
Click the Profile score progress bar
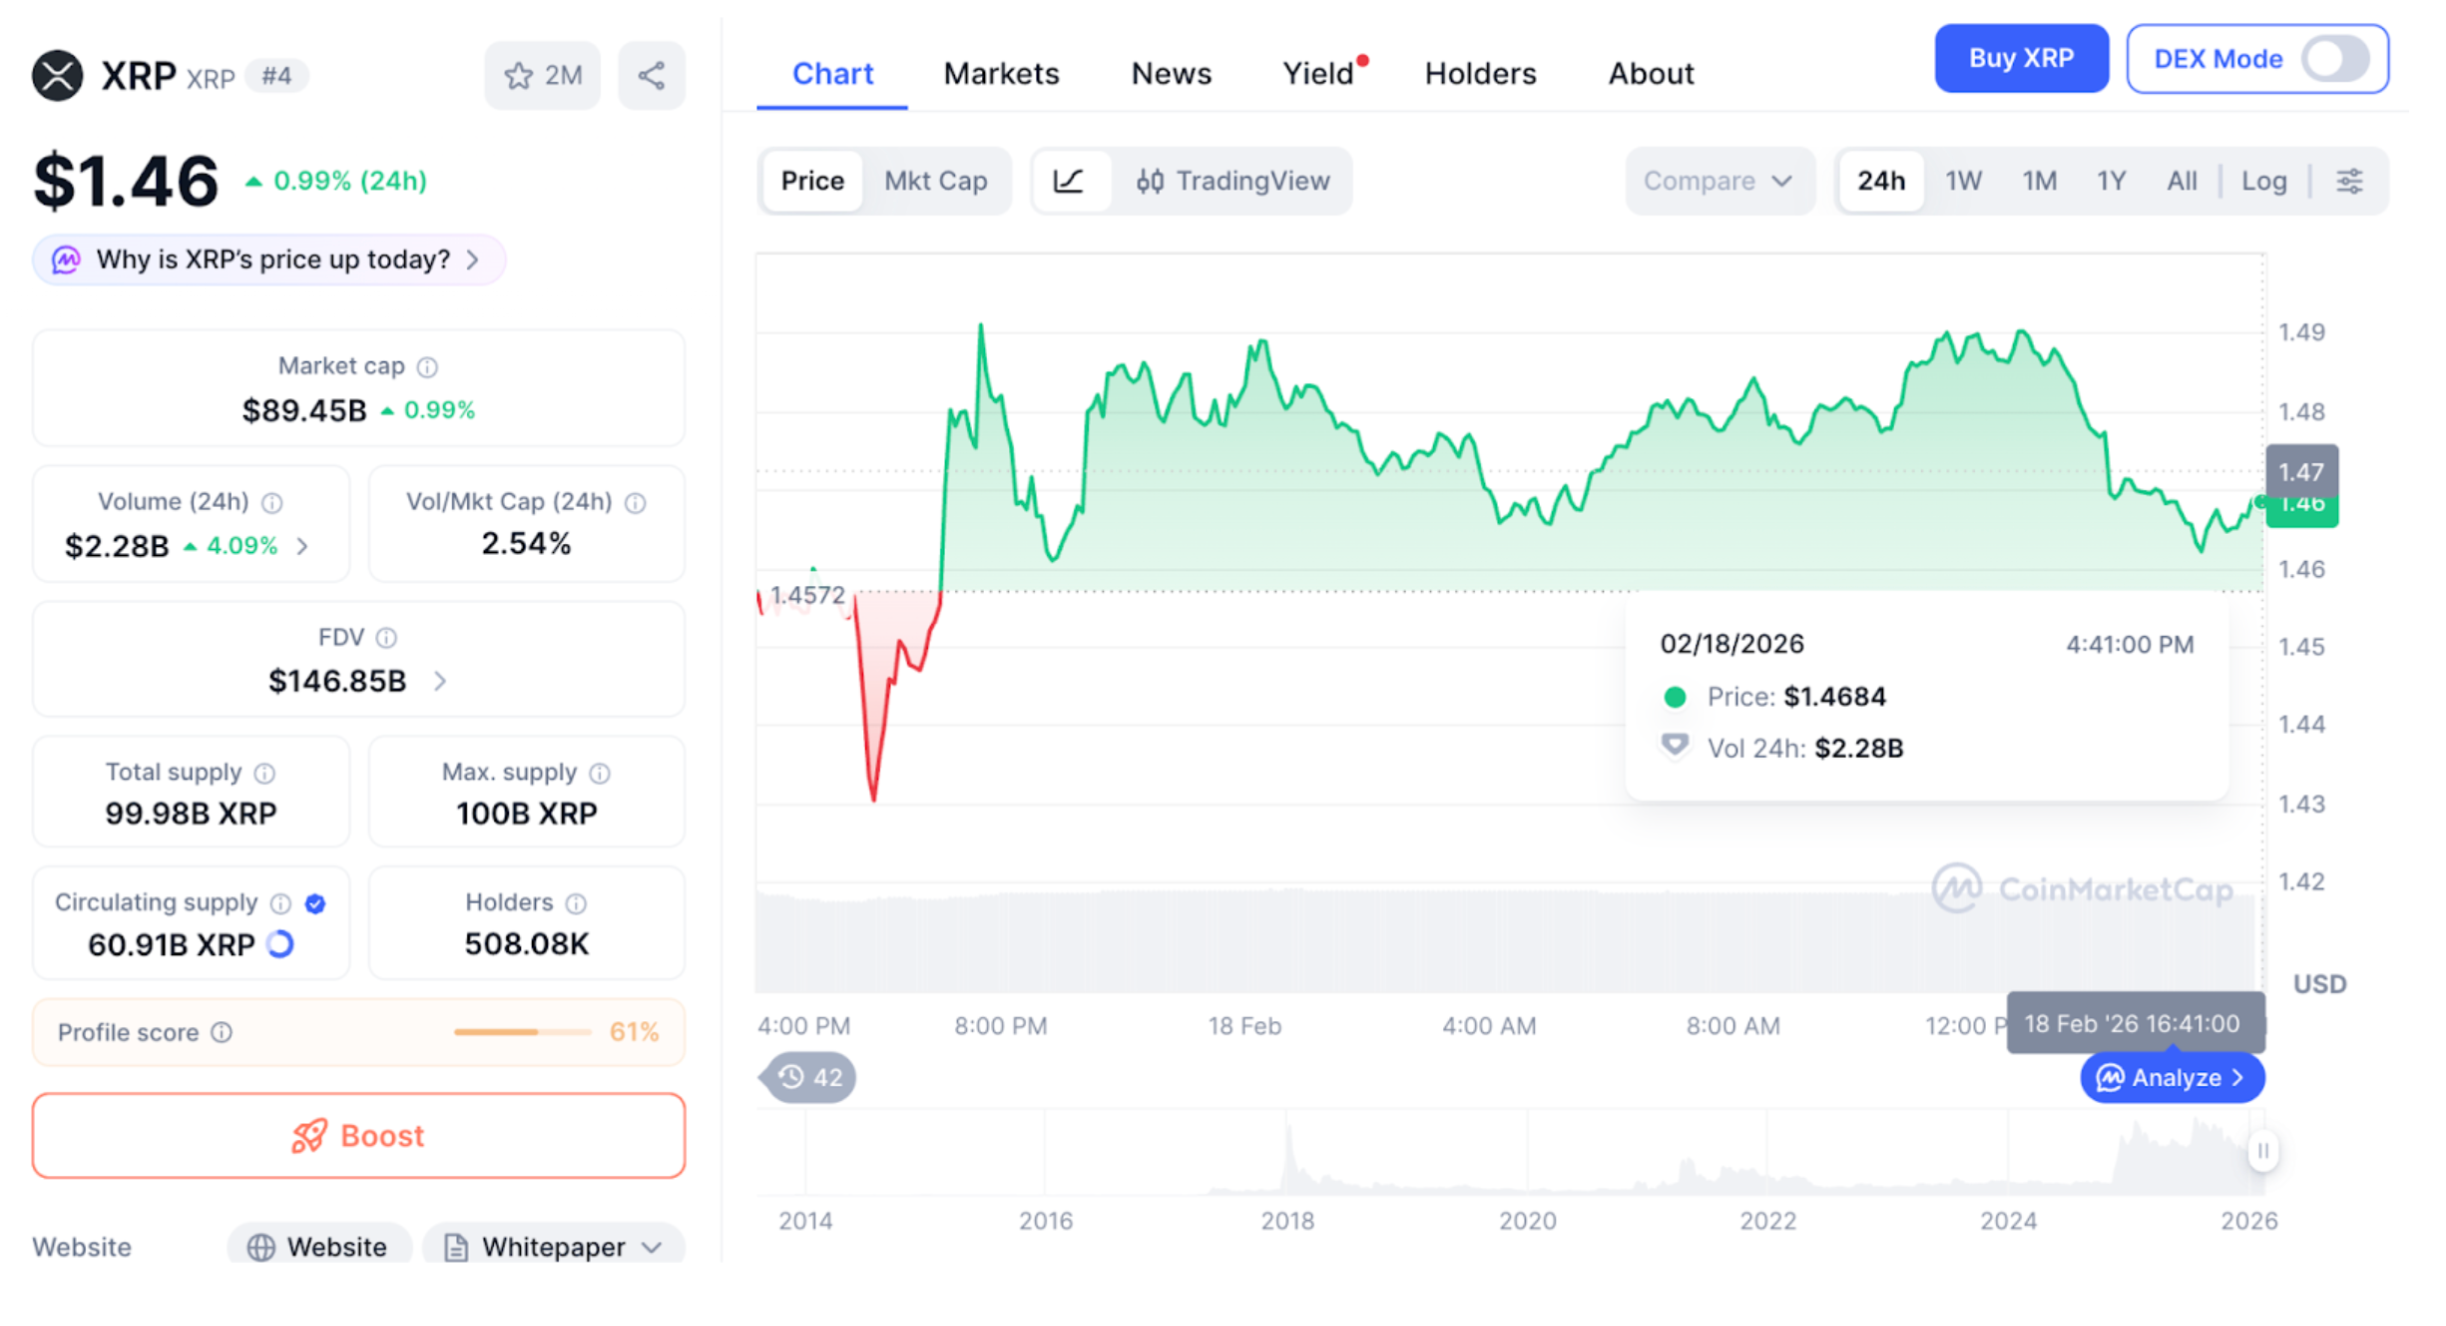(x=521, y=1031)
